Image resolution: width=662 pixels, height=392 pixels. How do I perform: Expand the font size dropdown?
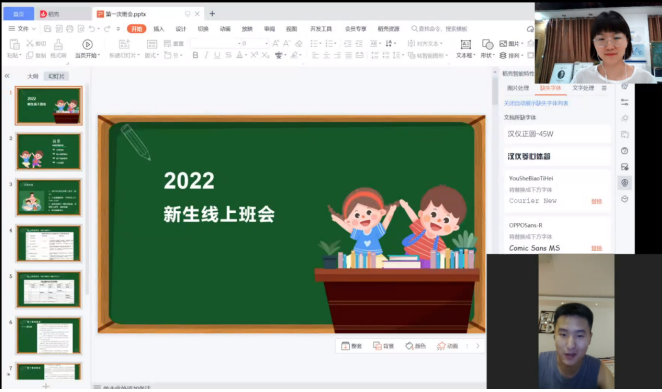(266, 44)
